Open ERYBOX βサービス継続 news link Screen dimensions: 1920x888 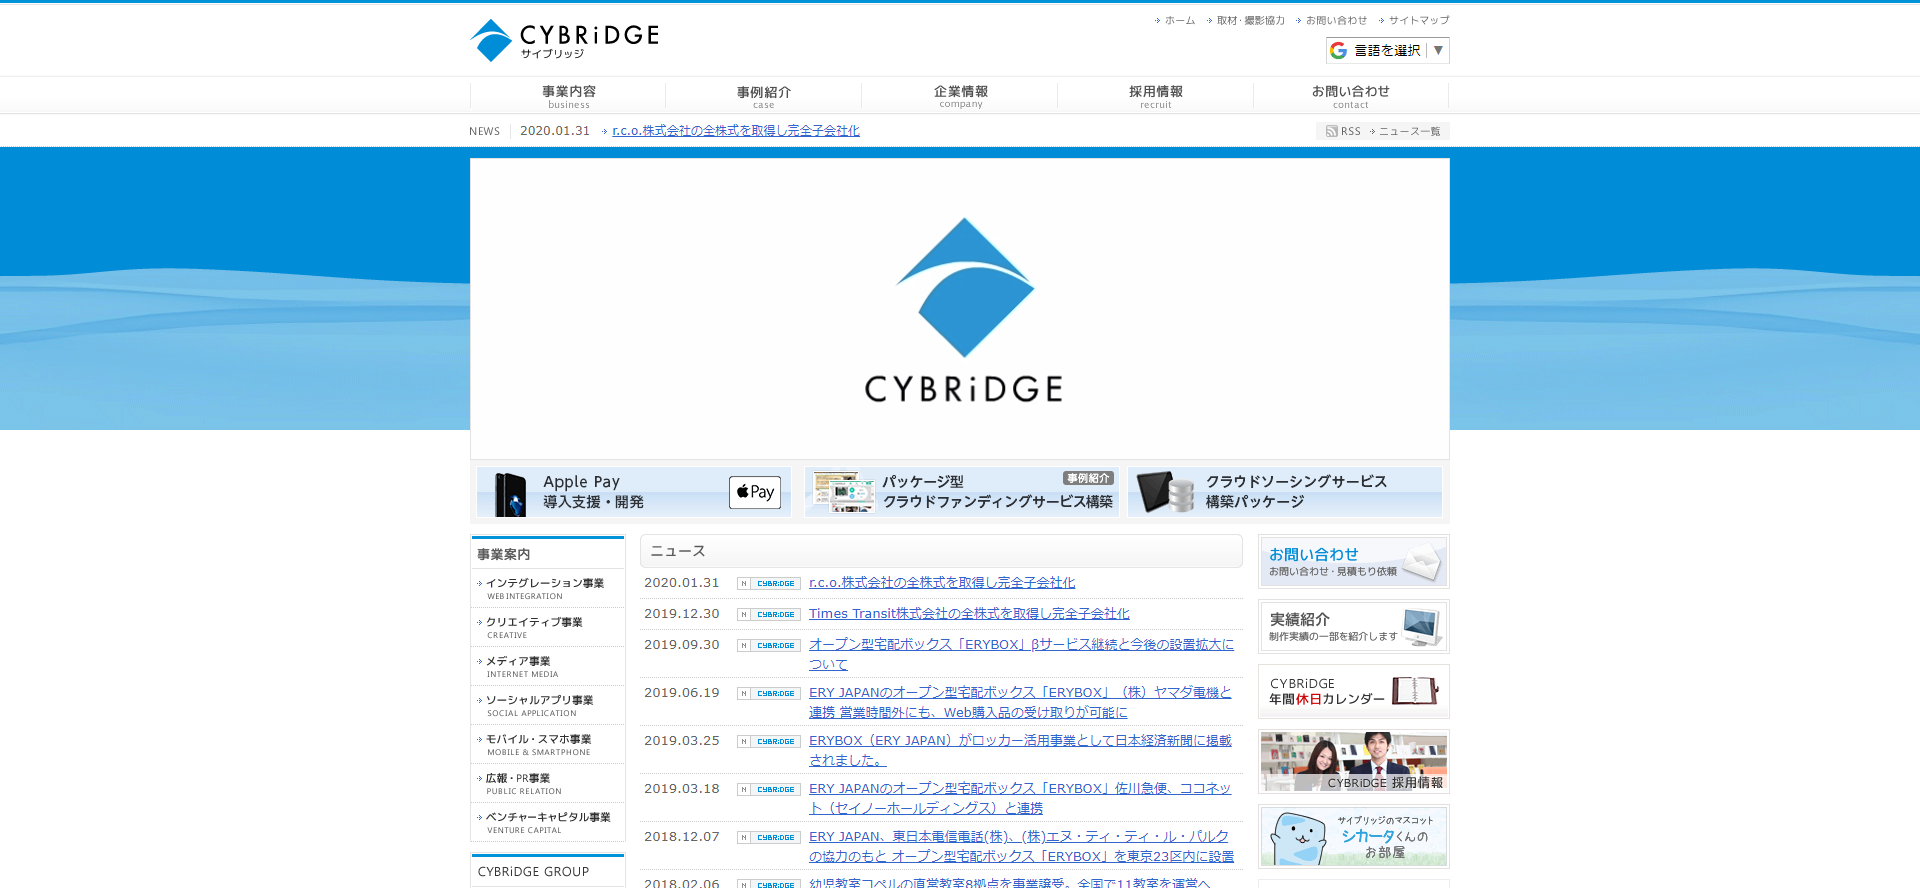coord(1021,654)
